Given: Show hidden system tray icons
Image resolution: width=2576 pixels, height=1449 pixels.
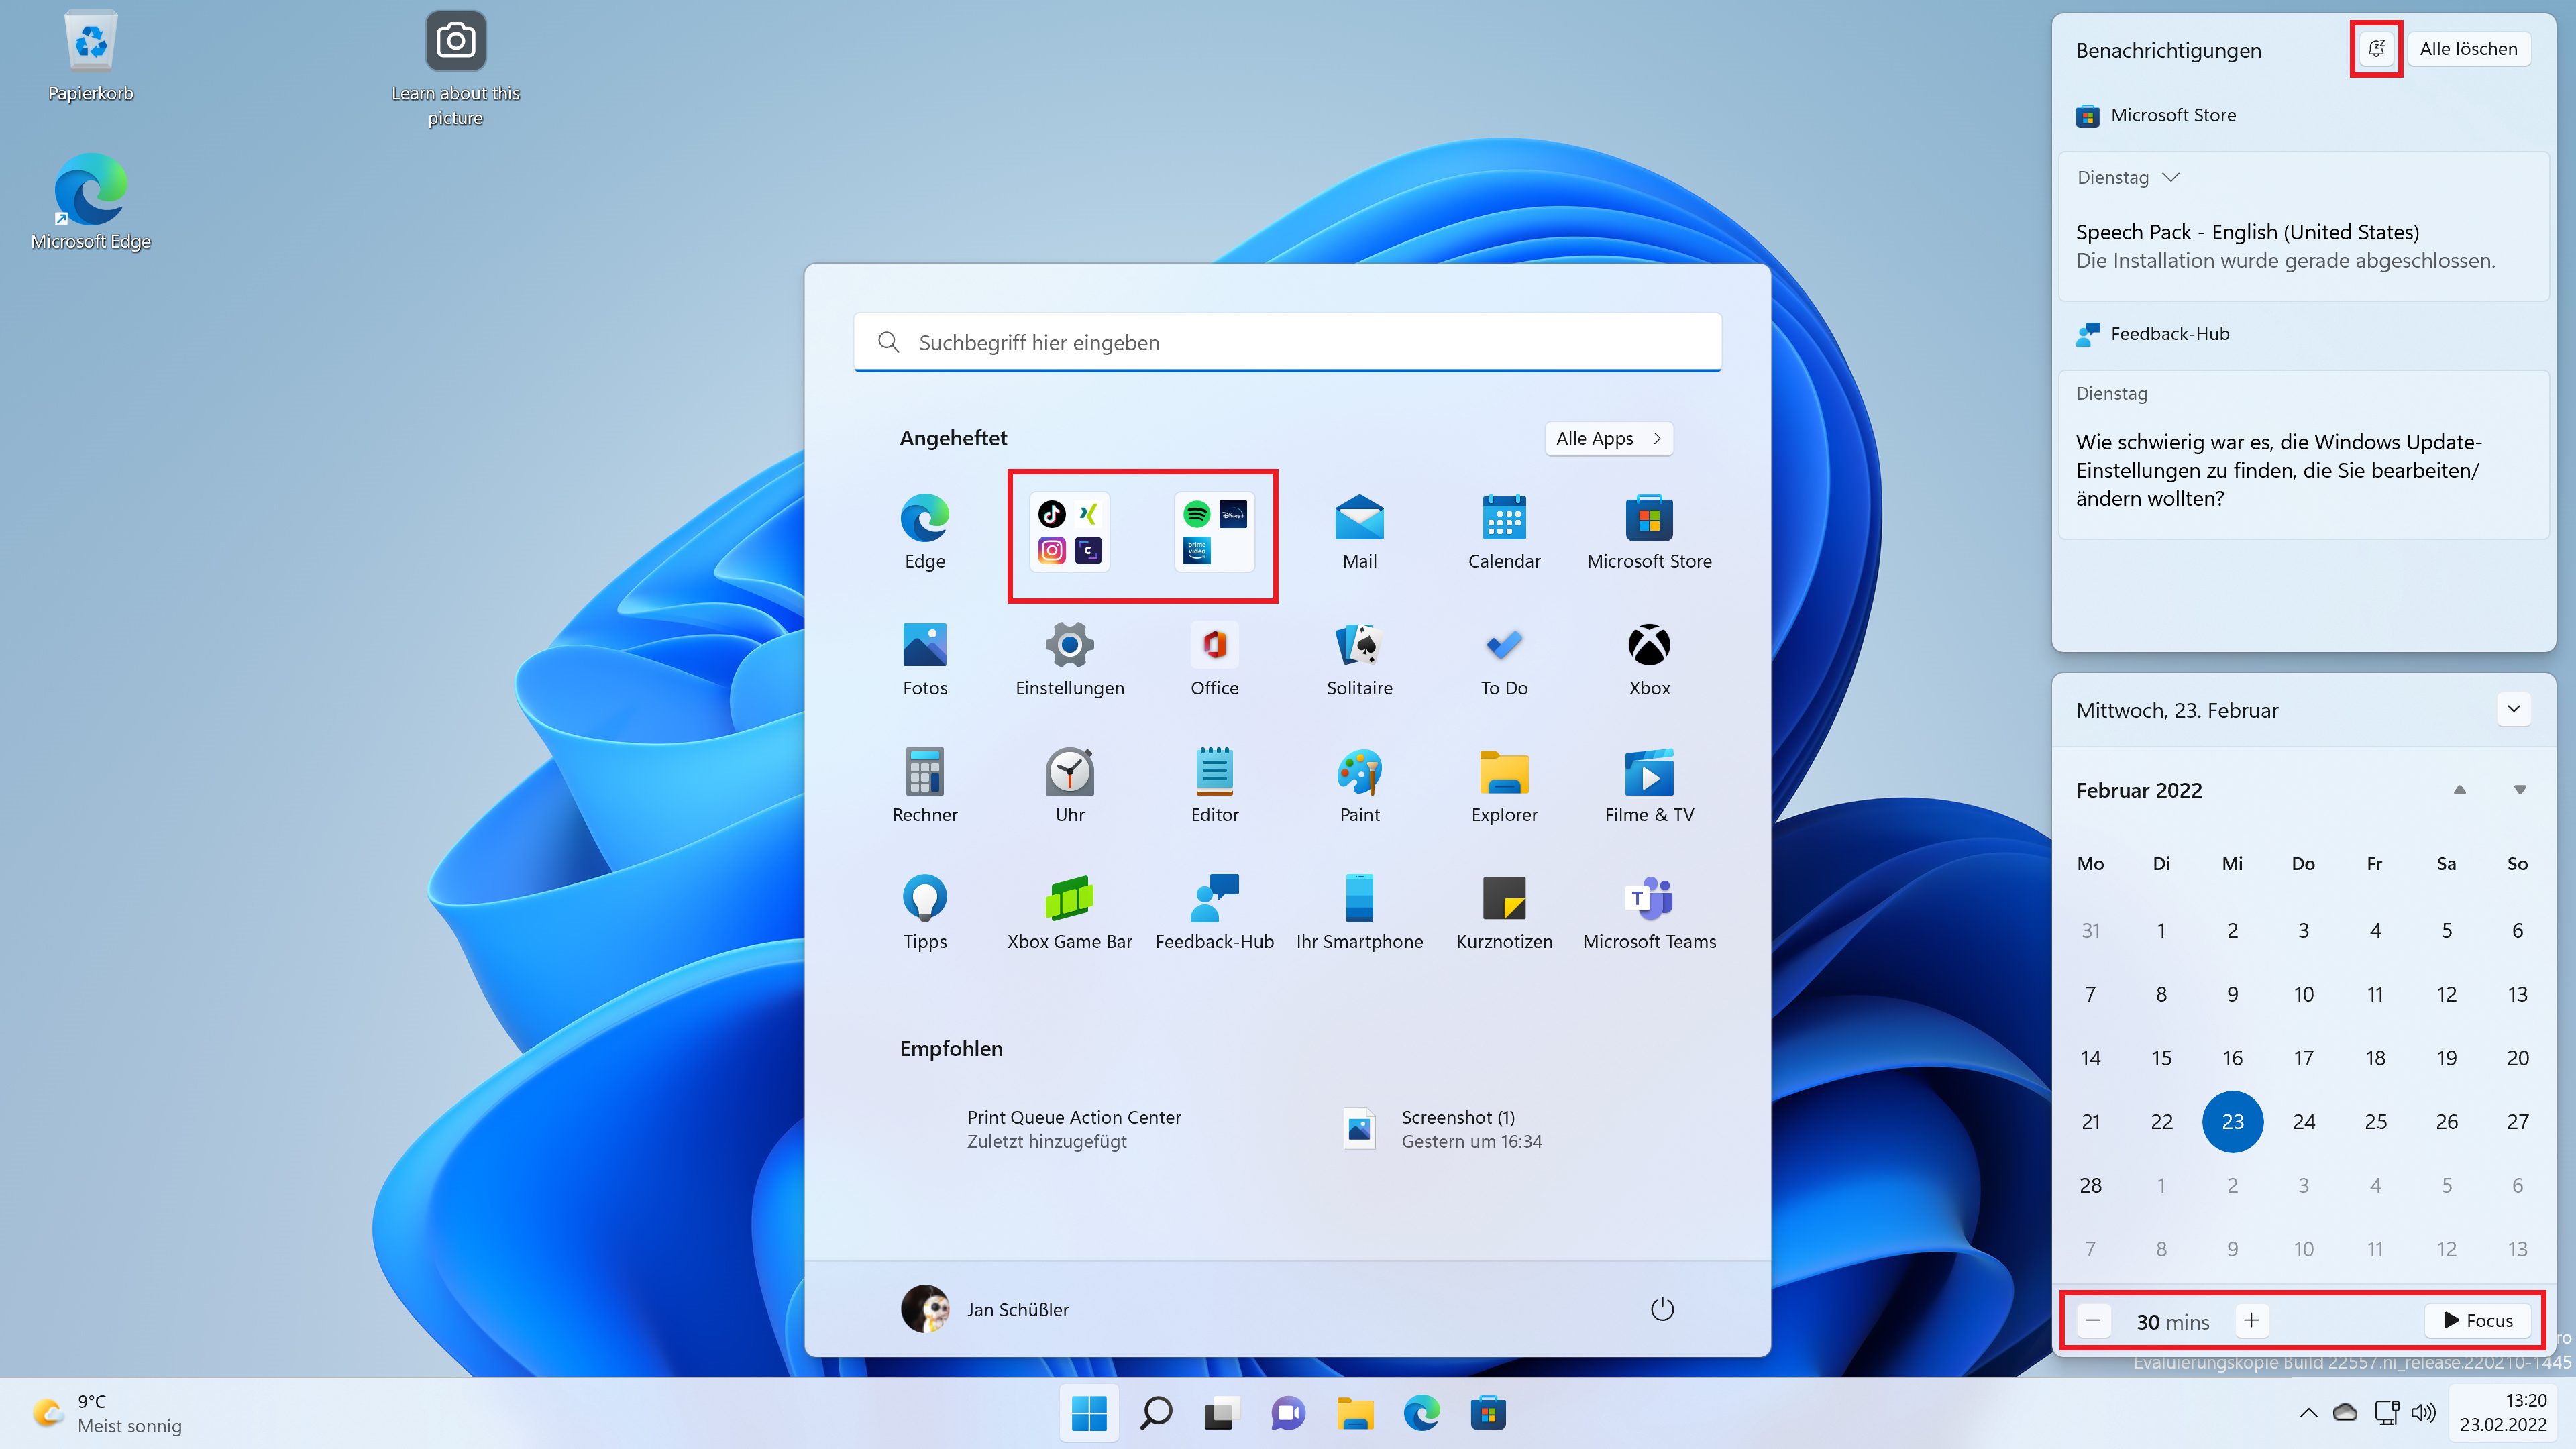Looking at the screenshot, I should (2308, 1413).
